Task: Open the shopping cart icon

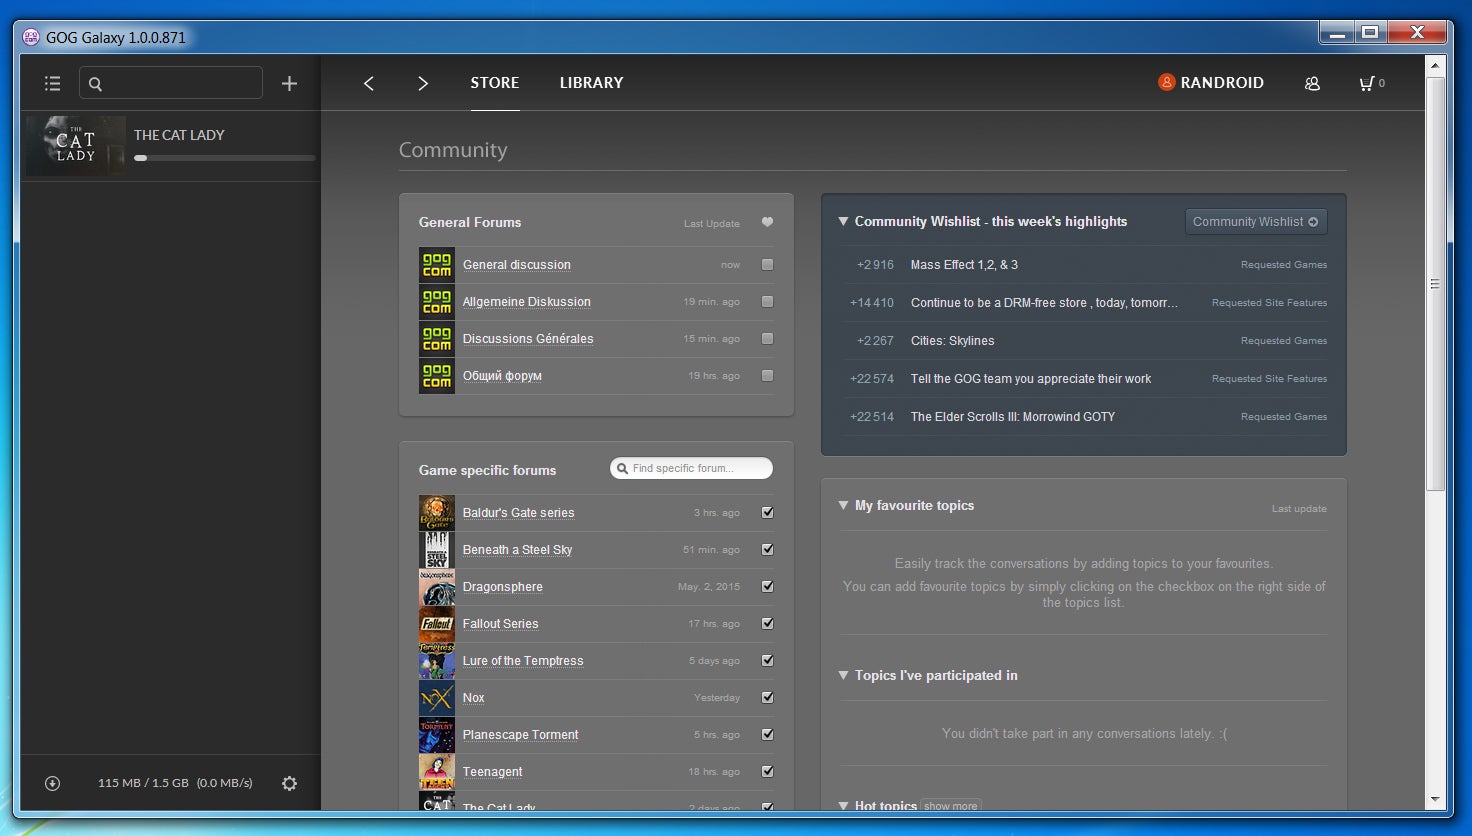Action: (1367, 84)
